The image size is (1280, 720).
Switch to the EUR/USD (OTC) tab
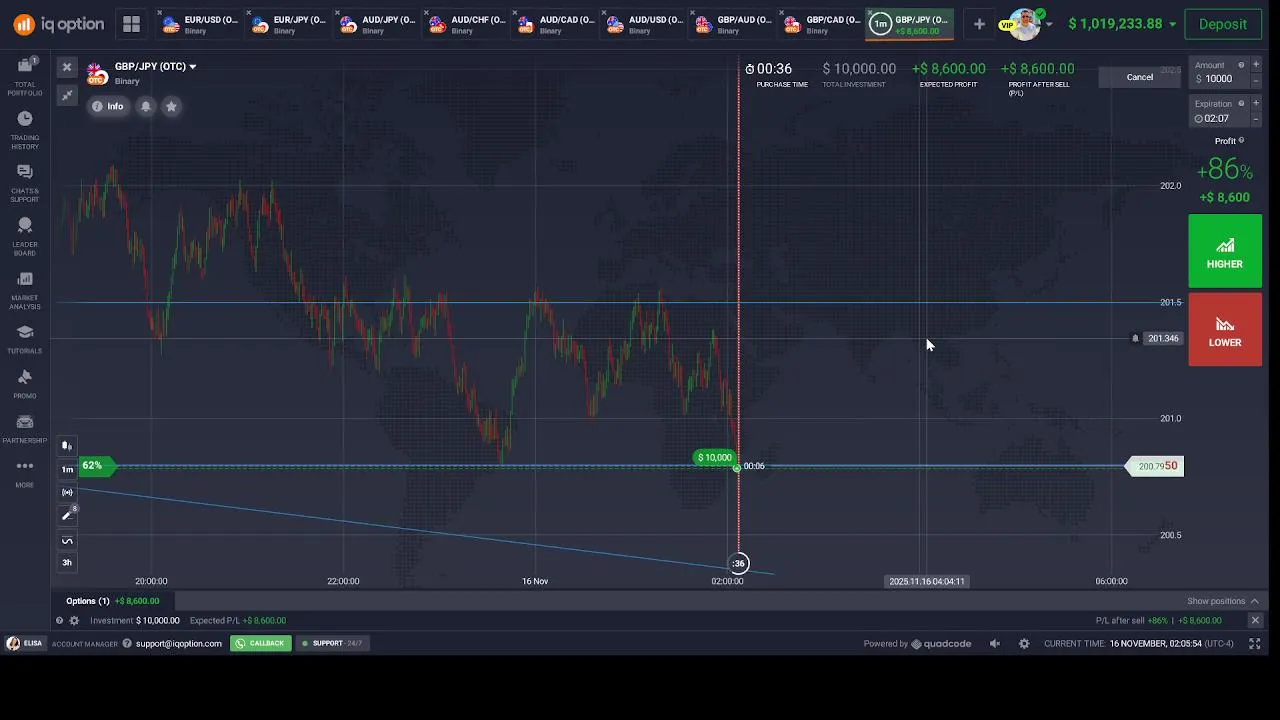(x=200, y=24)
